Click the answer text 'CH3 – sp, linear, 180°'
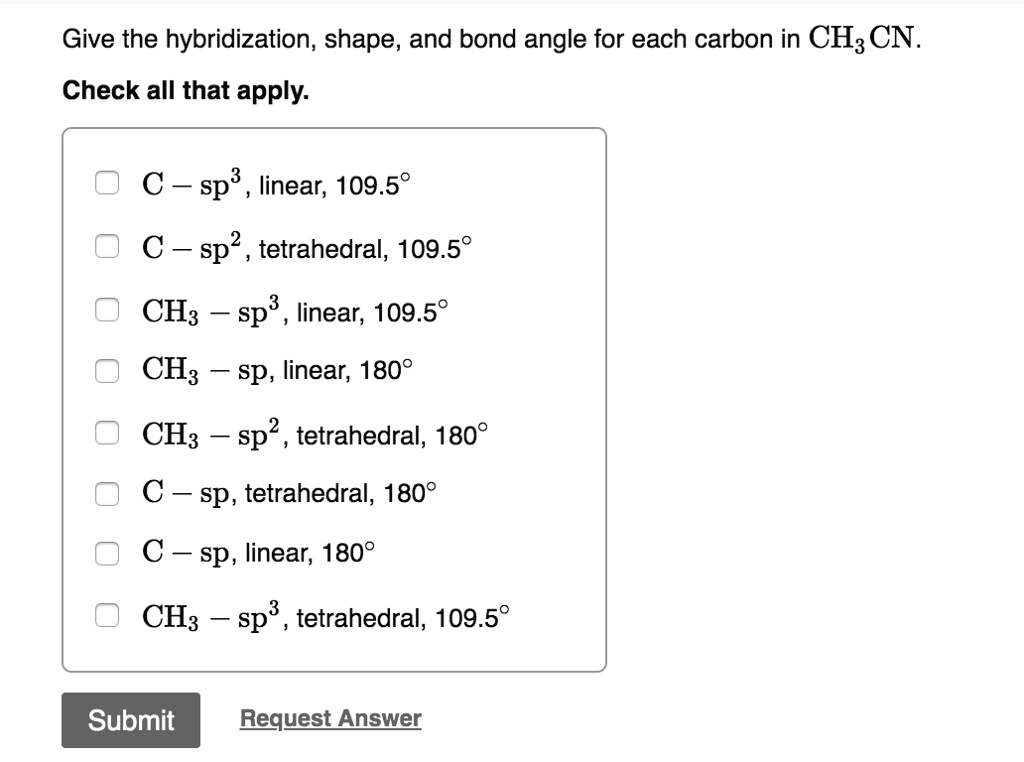The image size is (1024, 762). (278, 371)
